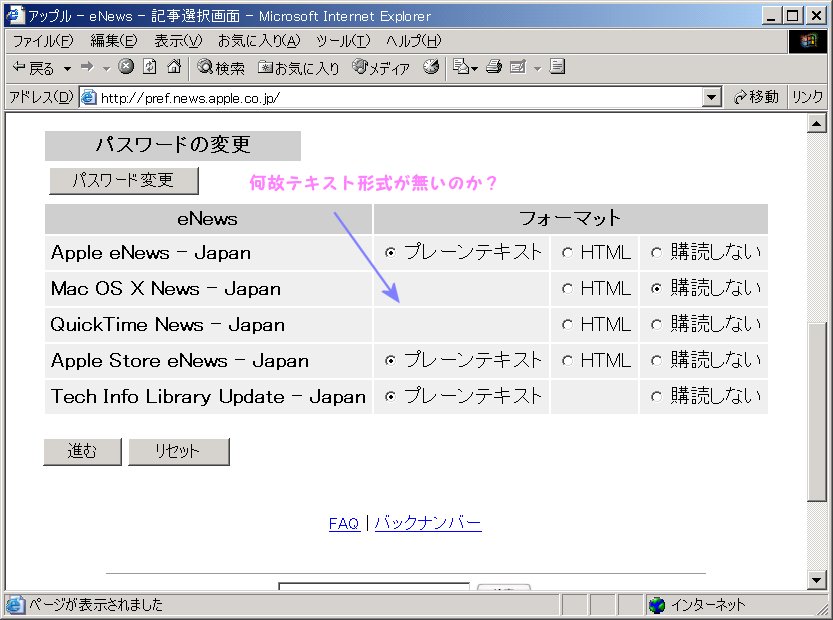Expand the address bar dropdown list
Image resolution: width=833 pixels, height=620 pixels.
[x=711, y=97]
